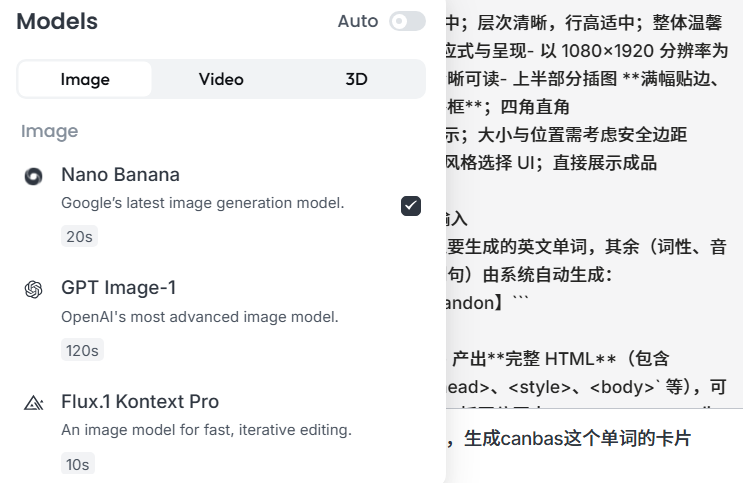Click the Google's latest image generation model description
Screen dimensions: 743x483
point(203,203)
